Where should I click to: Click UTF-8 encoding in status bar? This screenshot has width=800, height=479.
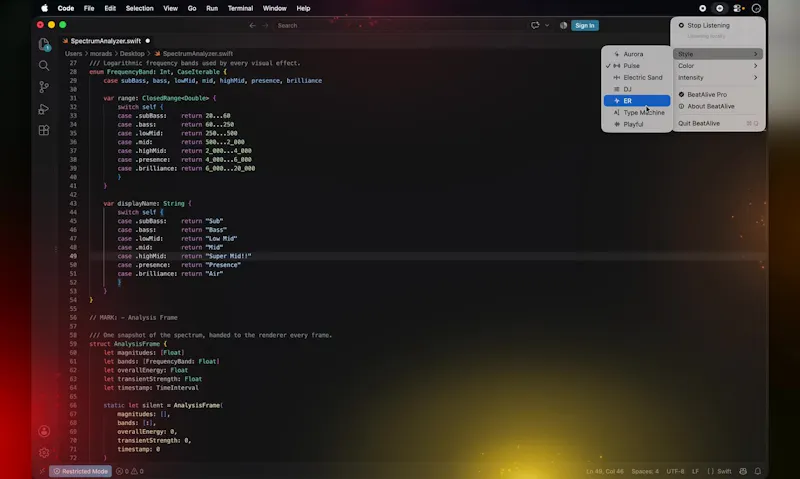point(675,471)
